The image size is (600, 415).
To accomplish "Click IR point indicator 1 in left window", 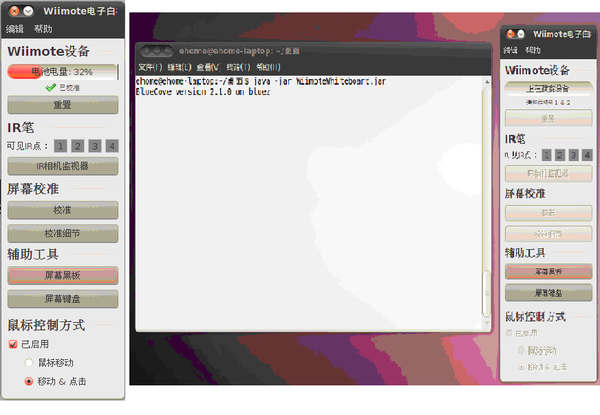I will click(x=60, y=146).
